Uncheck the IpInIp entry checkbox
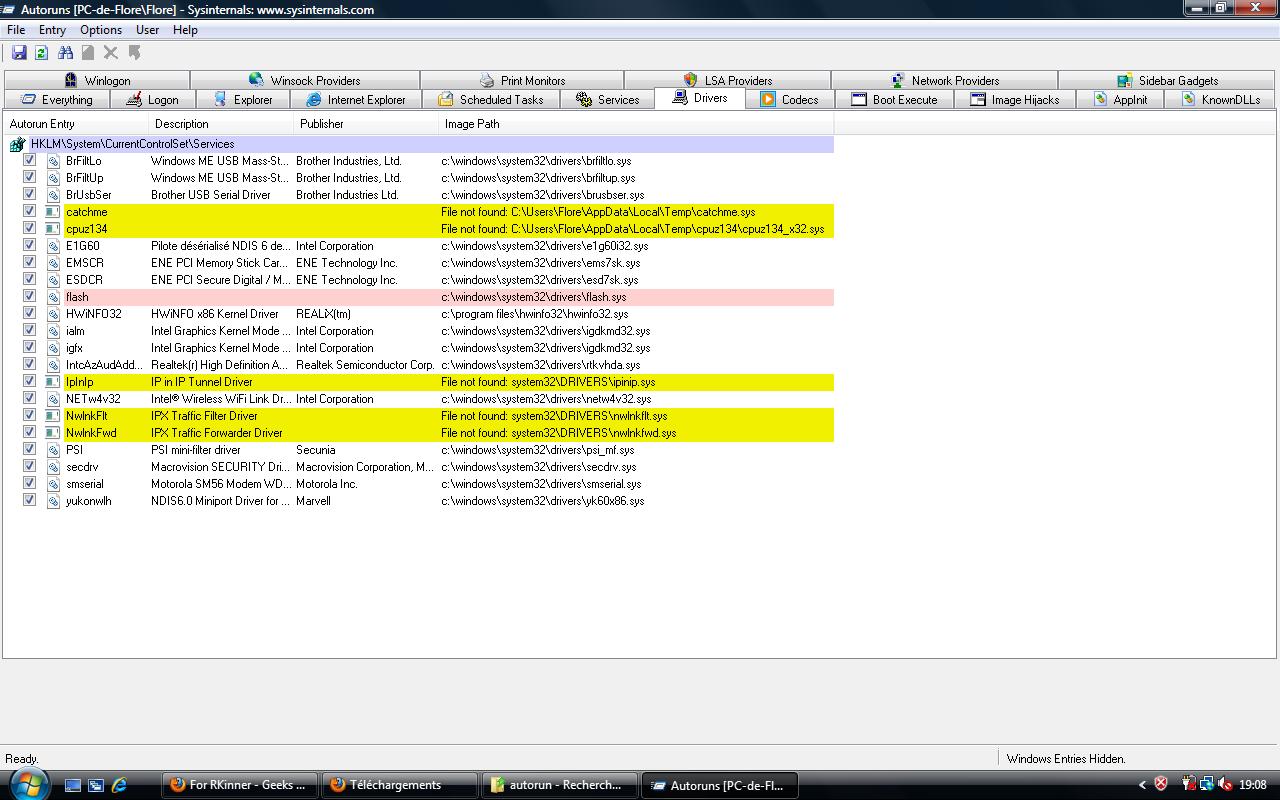The image size is (1280, 800). coord(29,381)
